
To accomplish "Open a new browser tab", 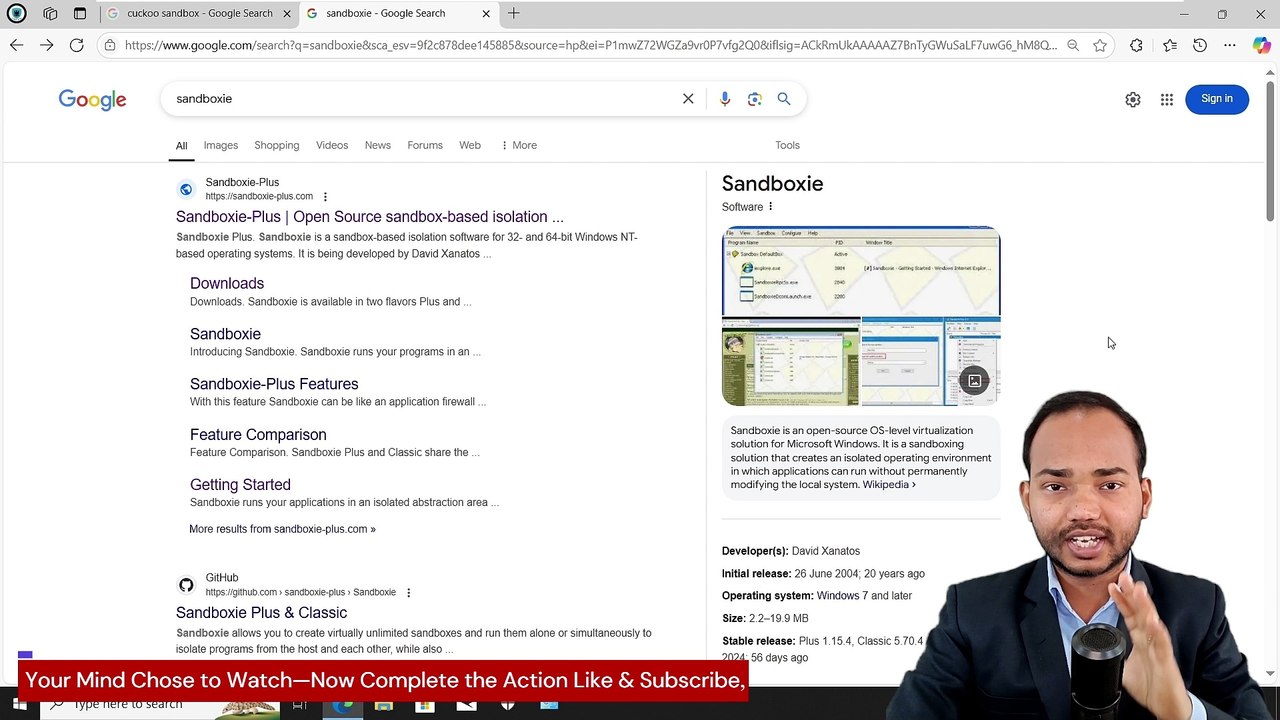I will pos(514,13).
